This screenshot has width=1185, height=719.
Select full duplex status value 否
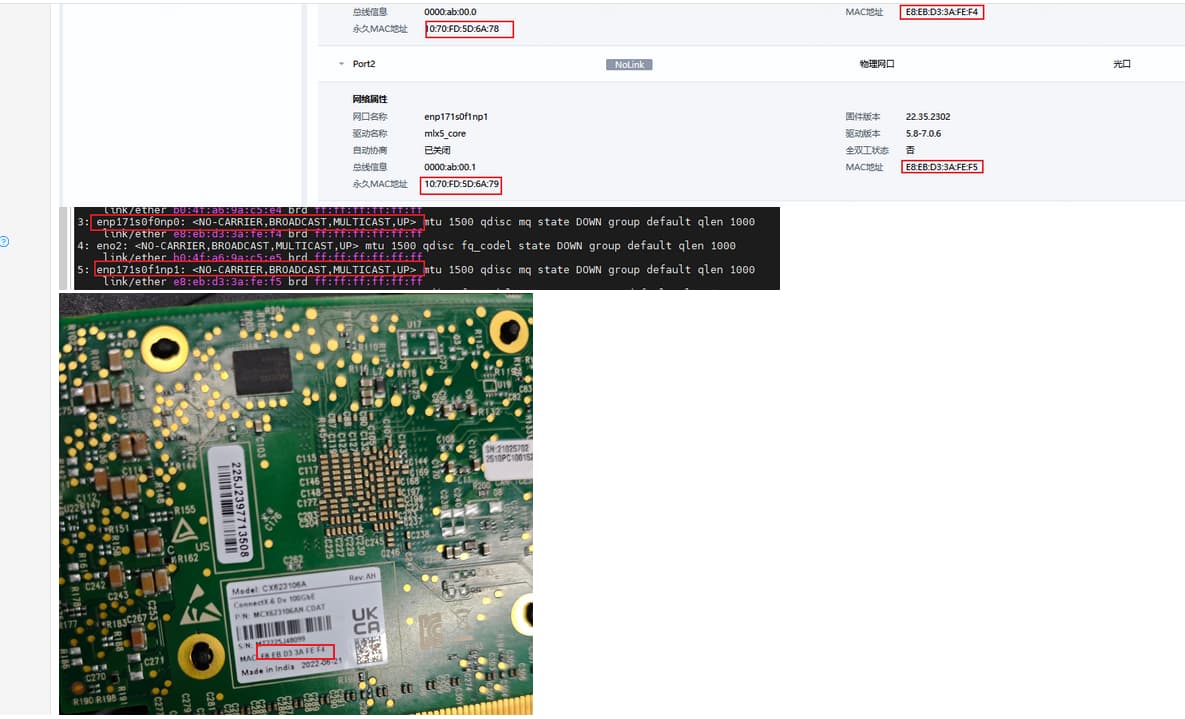pos(910,150)
